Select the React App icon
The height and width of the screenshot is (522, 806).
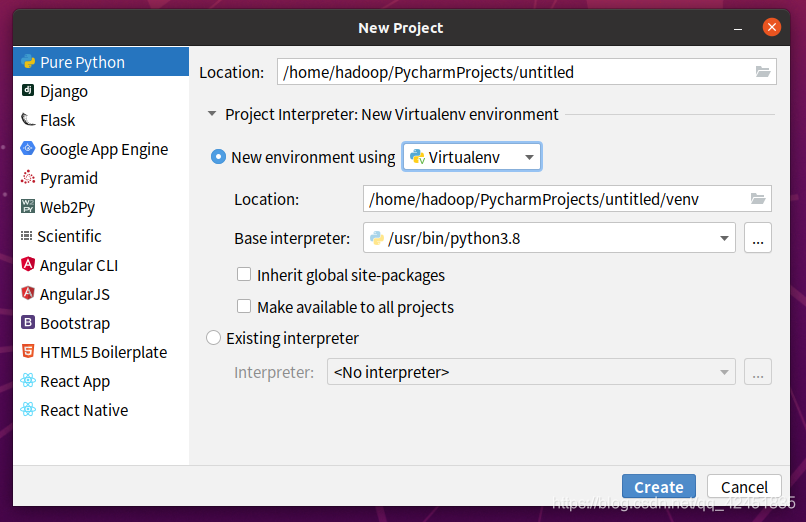point(28,381)
